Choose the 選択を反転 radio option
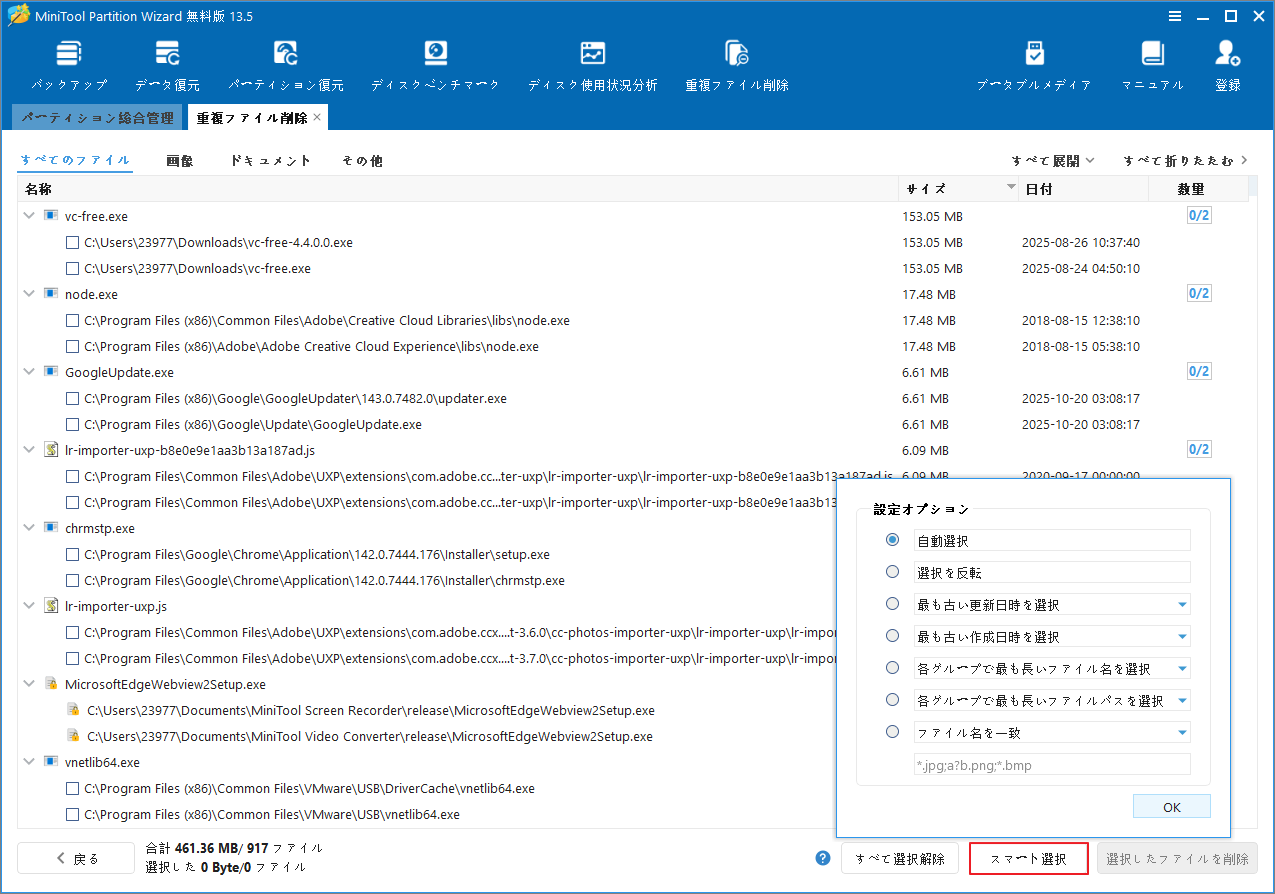 (892, 571)
